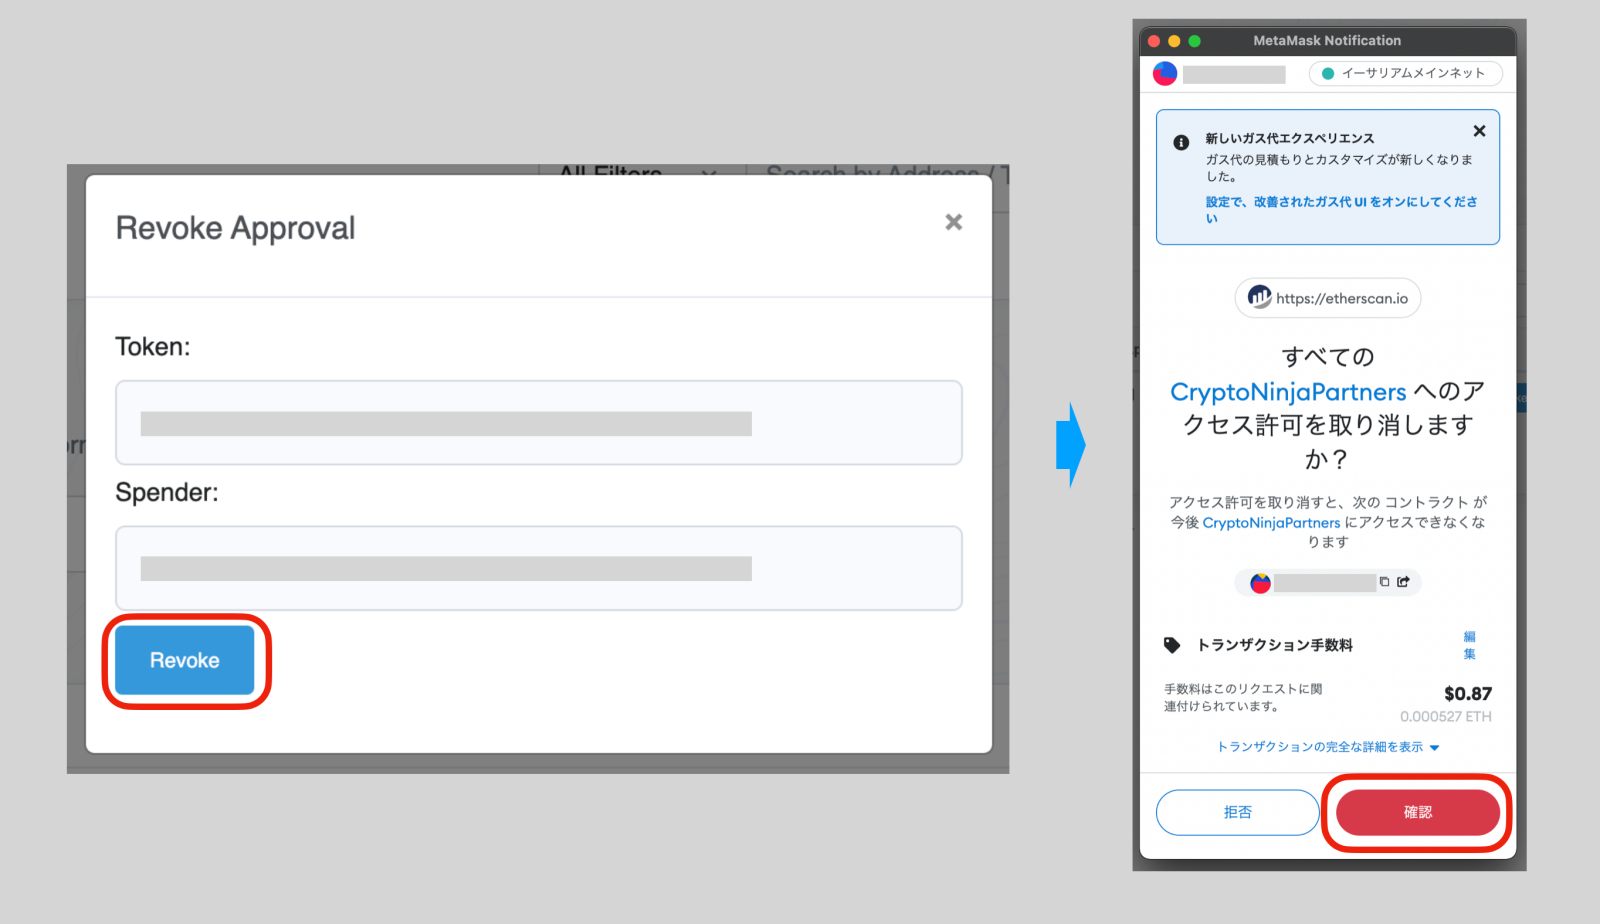Open the イーサリアムメインネット network selector
This screenshot has width=1600, height=924.
[1404, 73]
